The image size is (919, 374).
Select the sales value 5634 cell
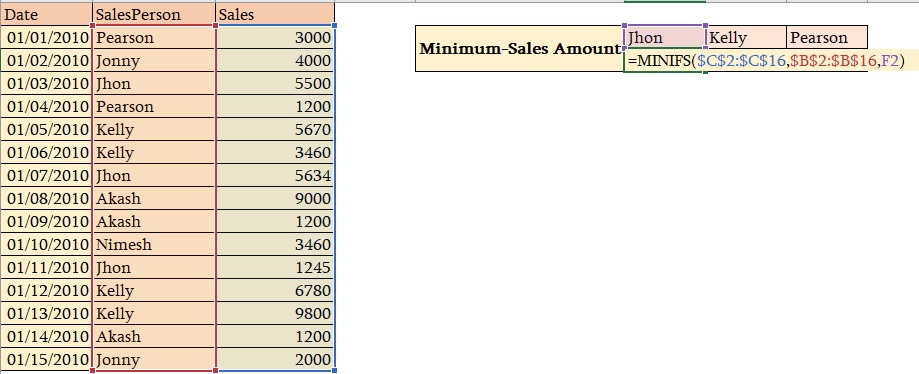pos(275,176)
